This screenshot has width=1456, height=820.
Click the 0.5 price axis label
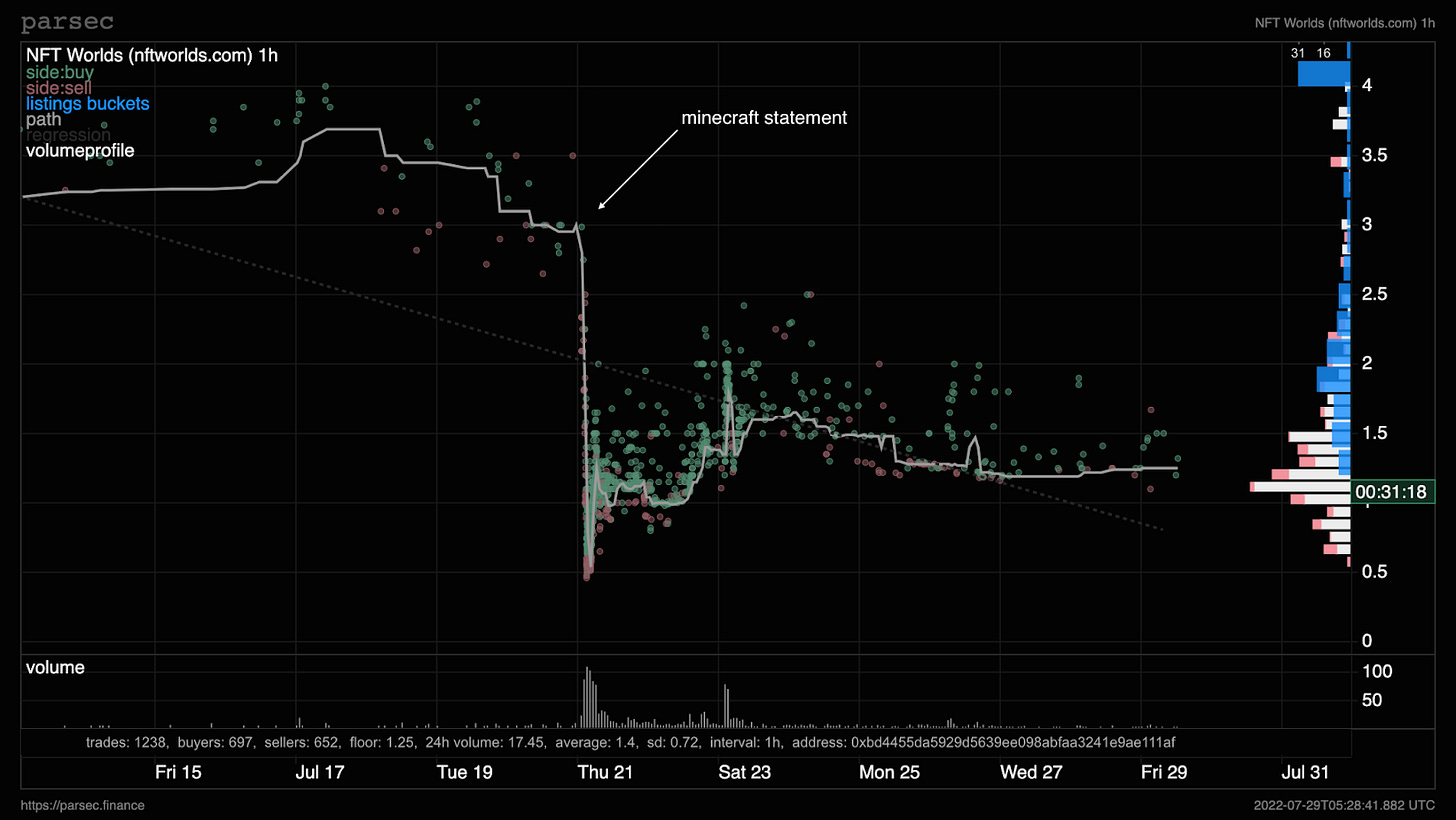[x=1374, y=571]
